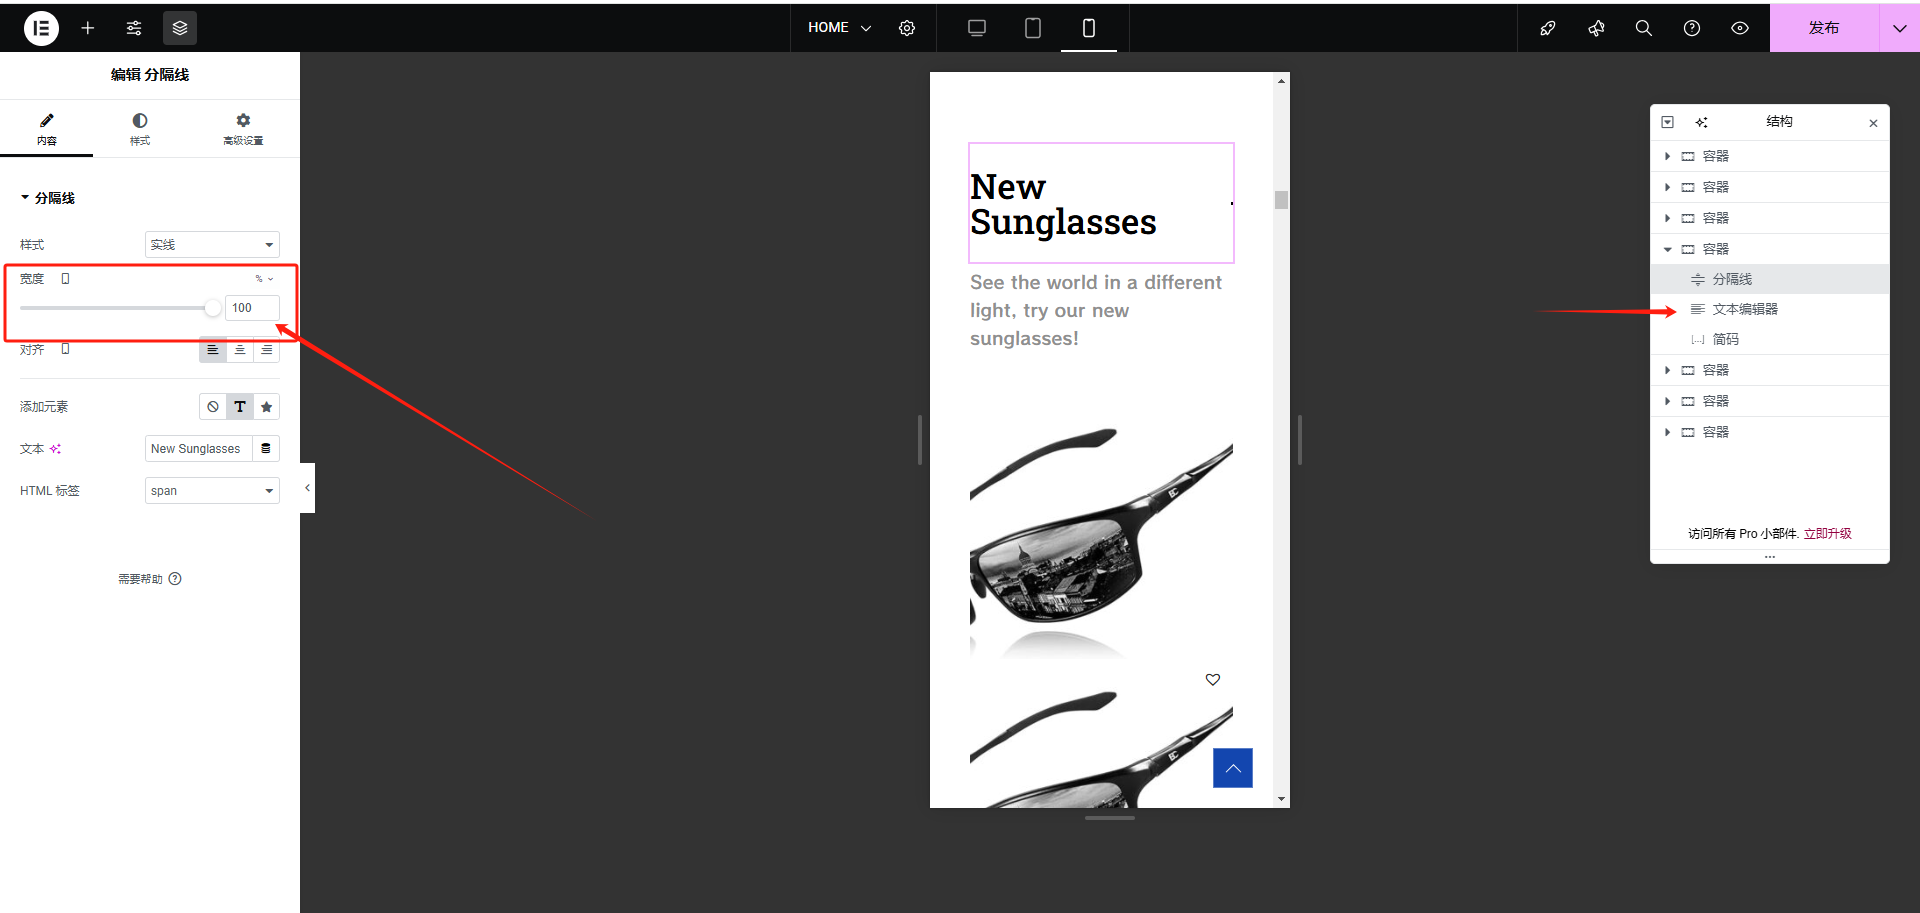Open the 样式 style dropdown
Viewport: 1920px width, 913px height.
click(x=212, y=245)
